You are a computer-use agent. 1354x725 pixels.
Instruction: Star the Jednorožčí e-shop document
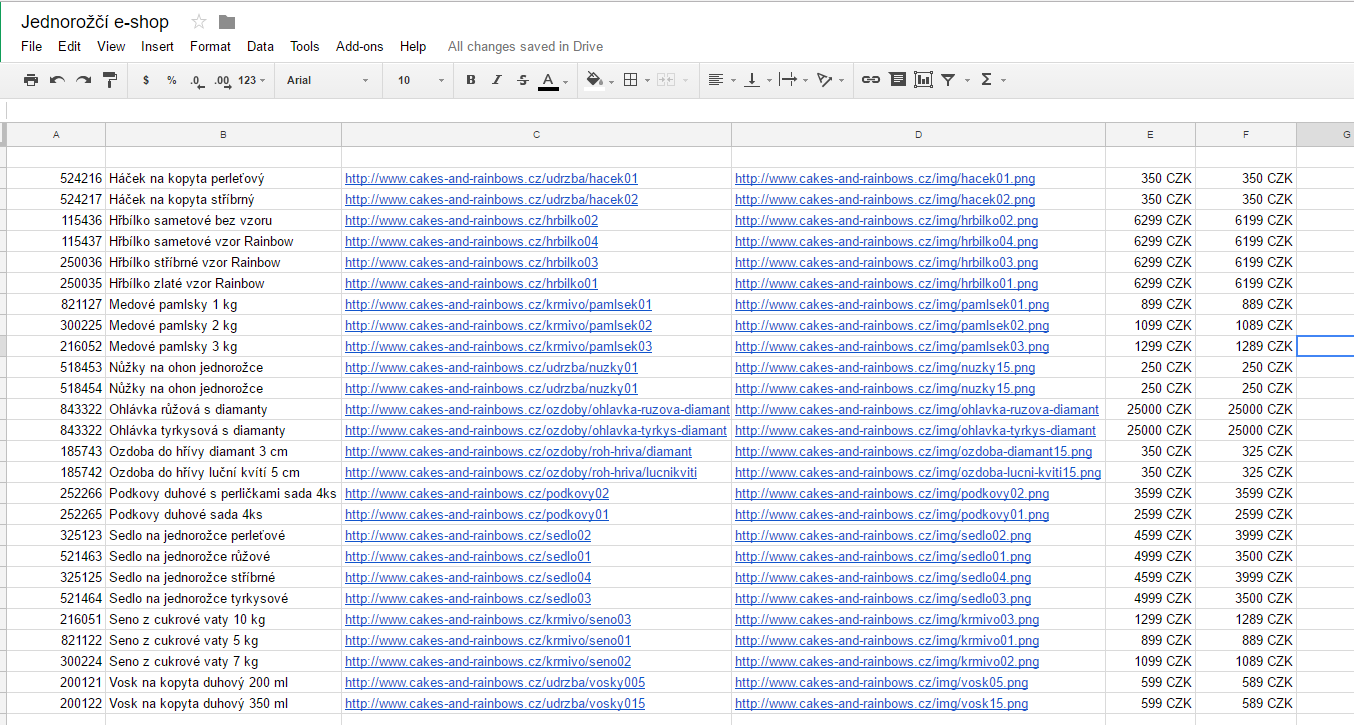point(198,22)
